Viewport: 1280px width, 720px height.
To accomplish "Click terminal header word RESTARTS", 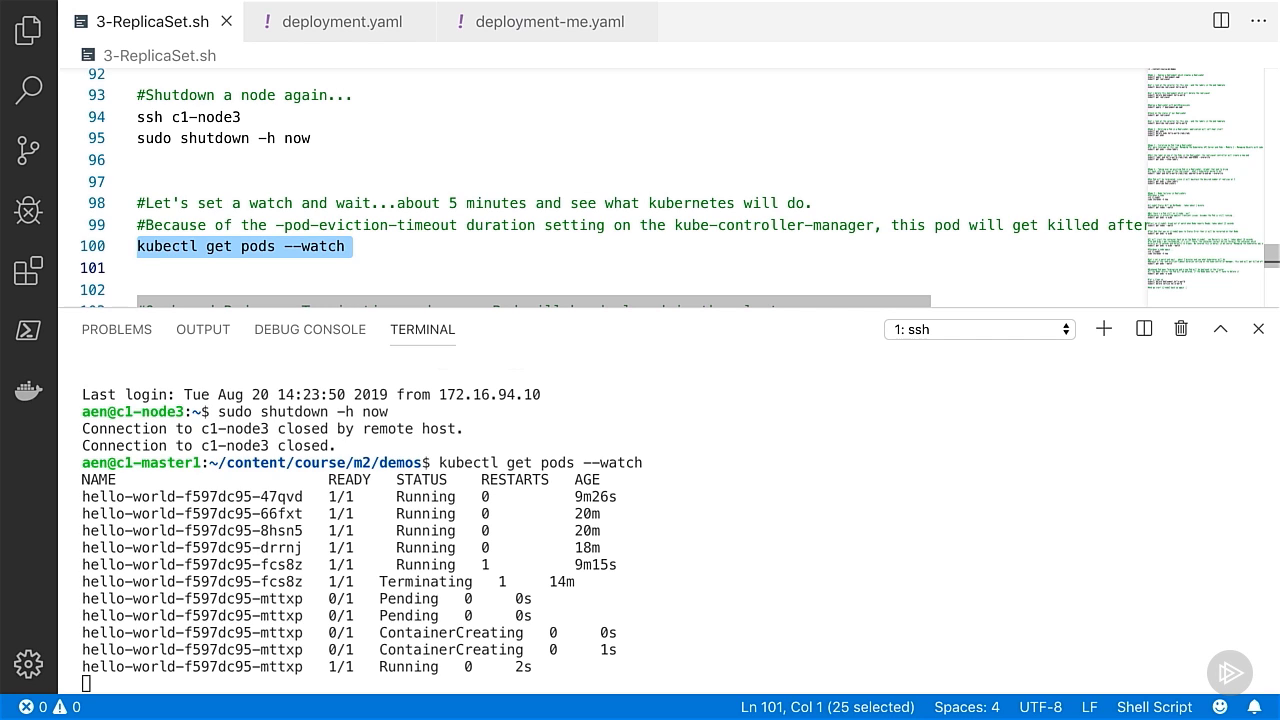I will 514,480.
